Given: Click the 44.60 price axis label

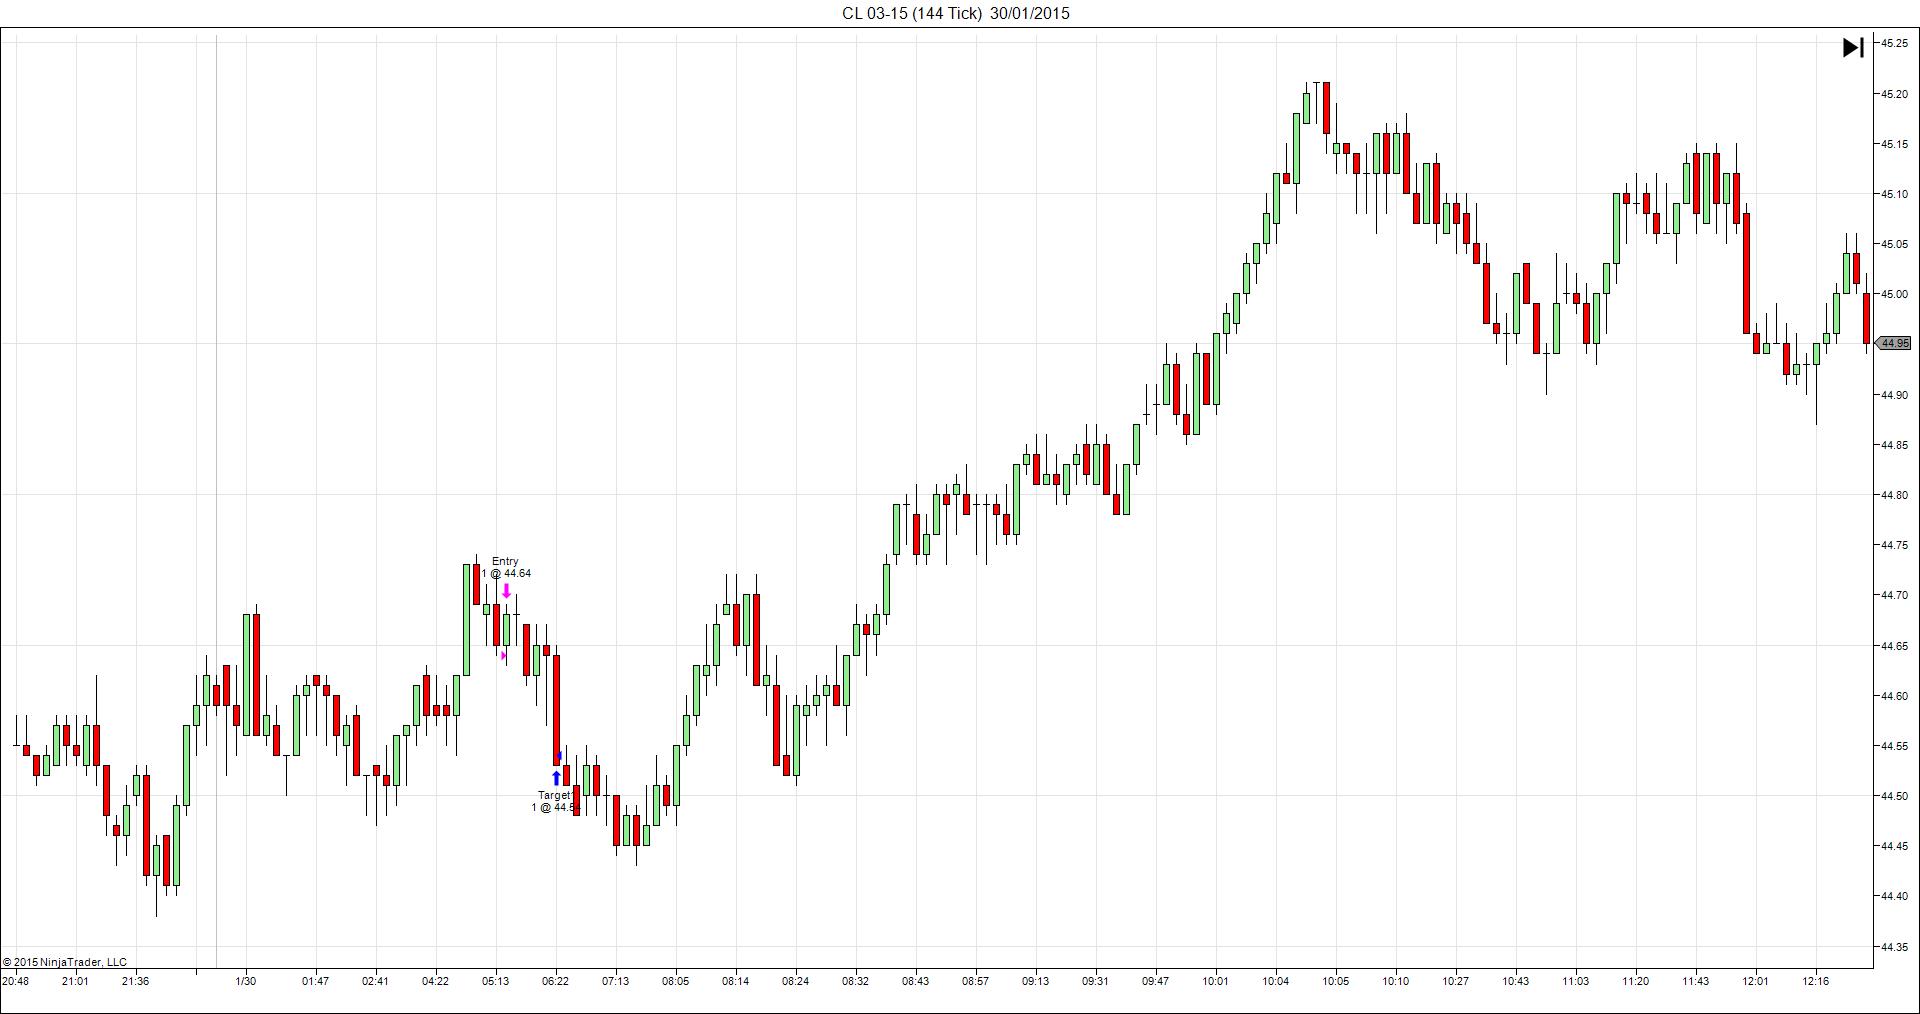Looking at the screenshot, I should point(1894,696).
